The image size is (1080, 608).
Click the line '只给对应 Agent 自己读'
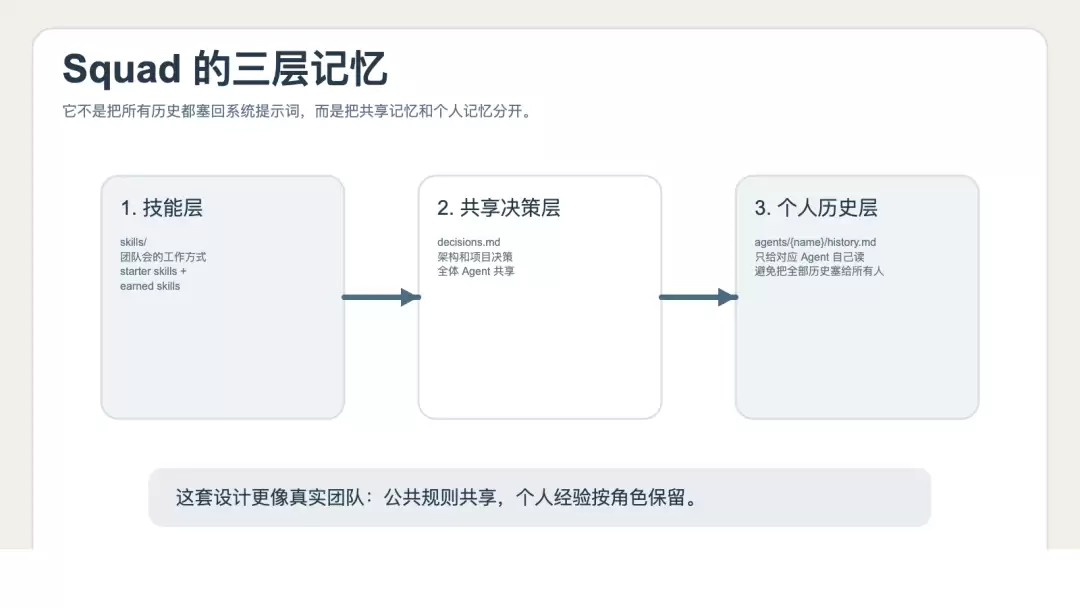point(809,257)
